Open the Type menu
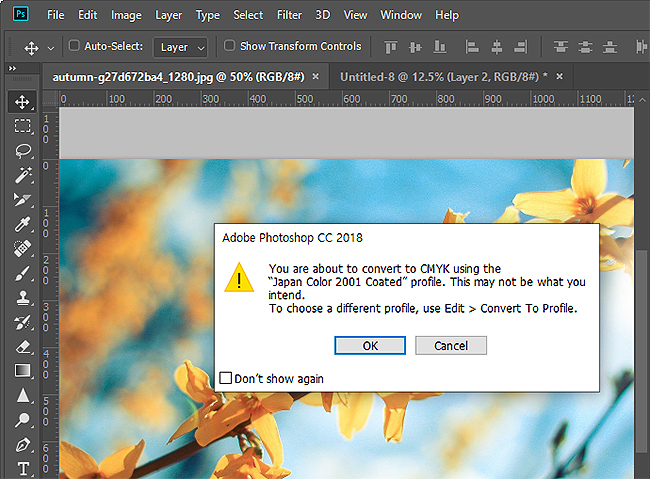The height and width of the screenshot is (479, 650). point(208,15)
